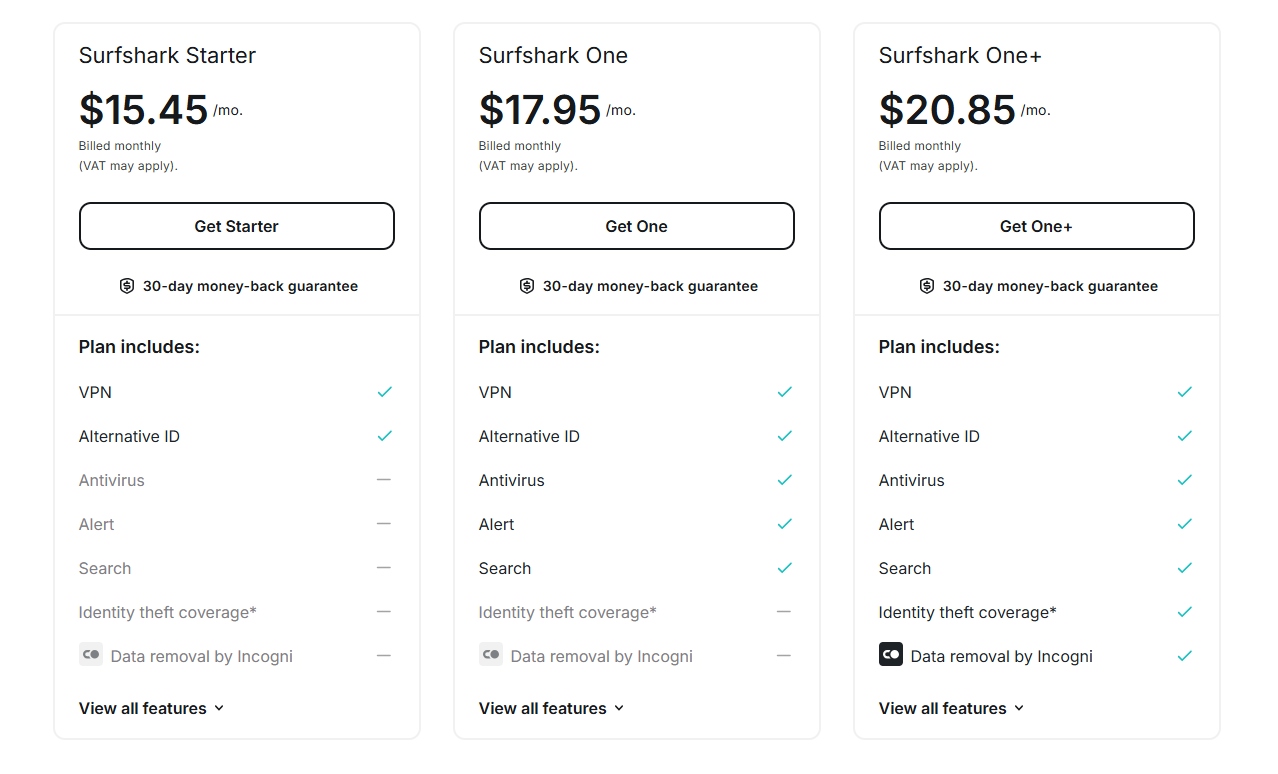Click the Incogni logo icon in the One plan
This screenshot has height=774, width=1278.
point(490,655)
